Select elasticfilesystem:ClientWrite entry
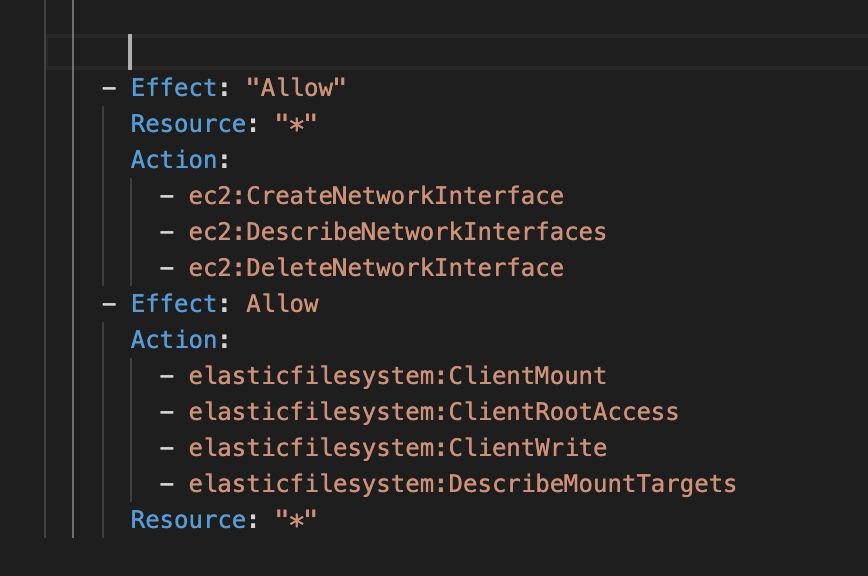The width and height of the screenshot is (868, 576). [397, 447]
